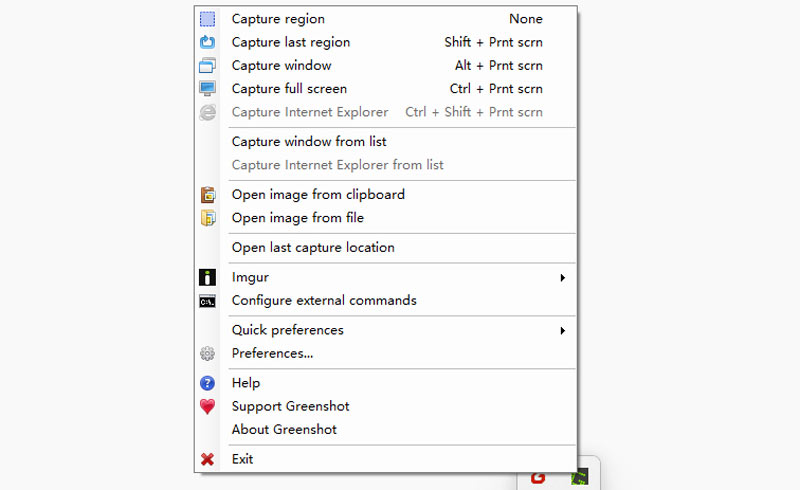The height and width of the screenshot is (490, 800).
Task: Click the greyed Internet Explorer capture icon
Action: (x=207, y=112)
